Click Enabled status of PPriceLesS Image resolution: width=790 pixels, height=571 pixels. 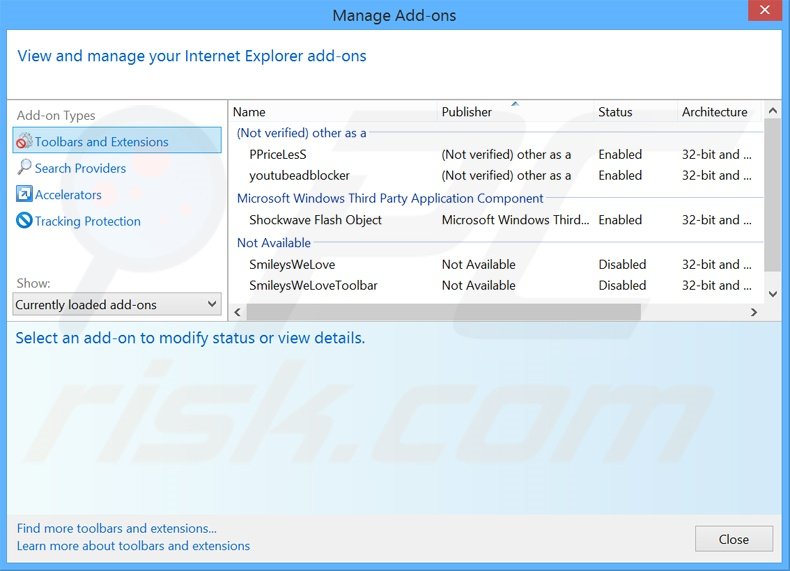point(620,155)
